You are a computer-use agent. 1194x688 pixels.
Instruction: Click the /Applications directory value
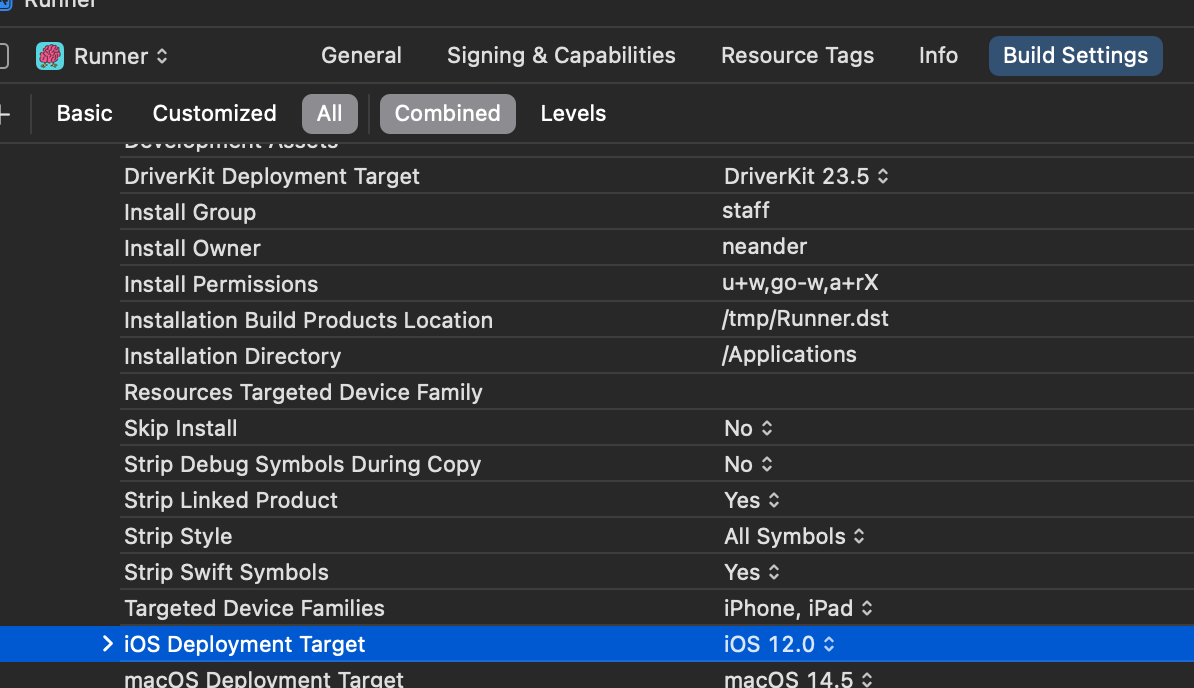click(789, 355)
